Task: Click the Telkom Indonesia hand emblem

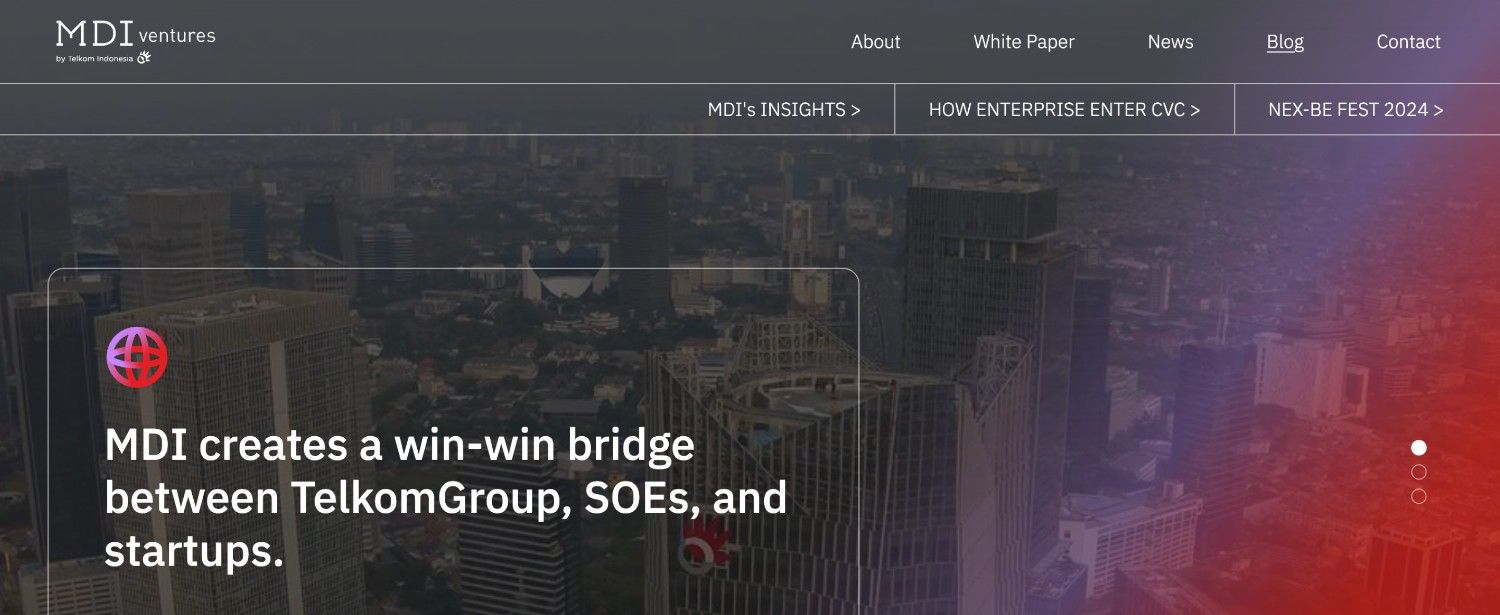Action: coord(144,58)
